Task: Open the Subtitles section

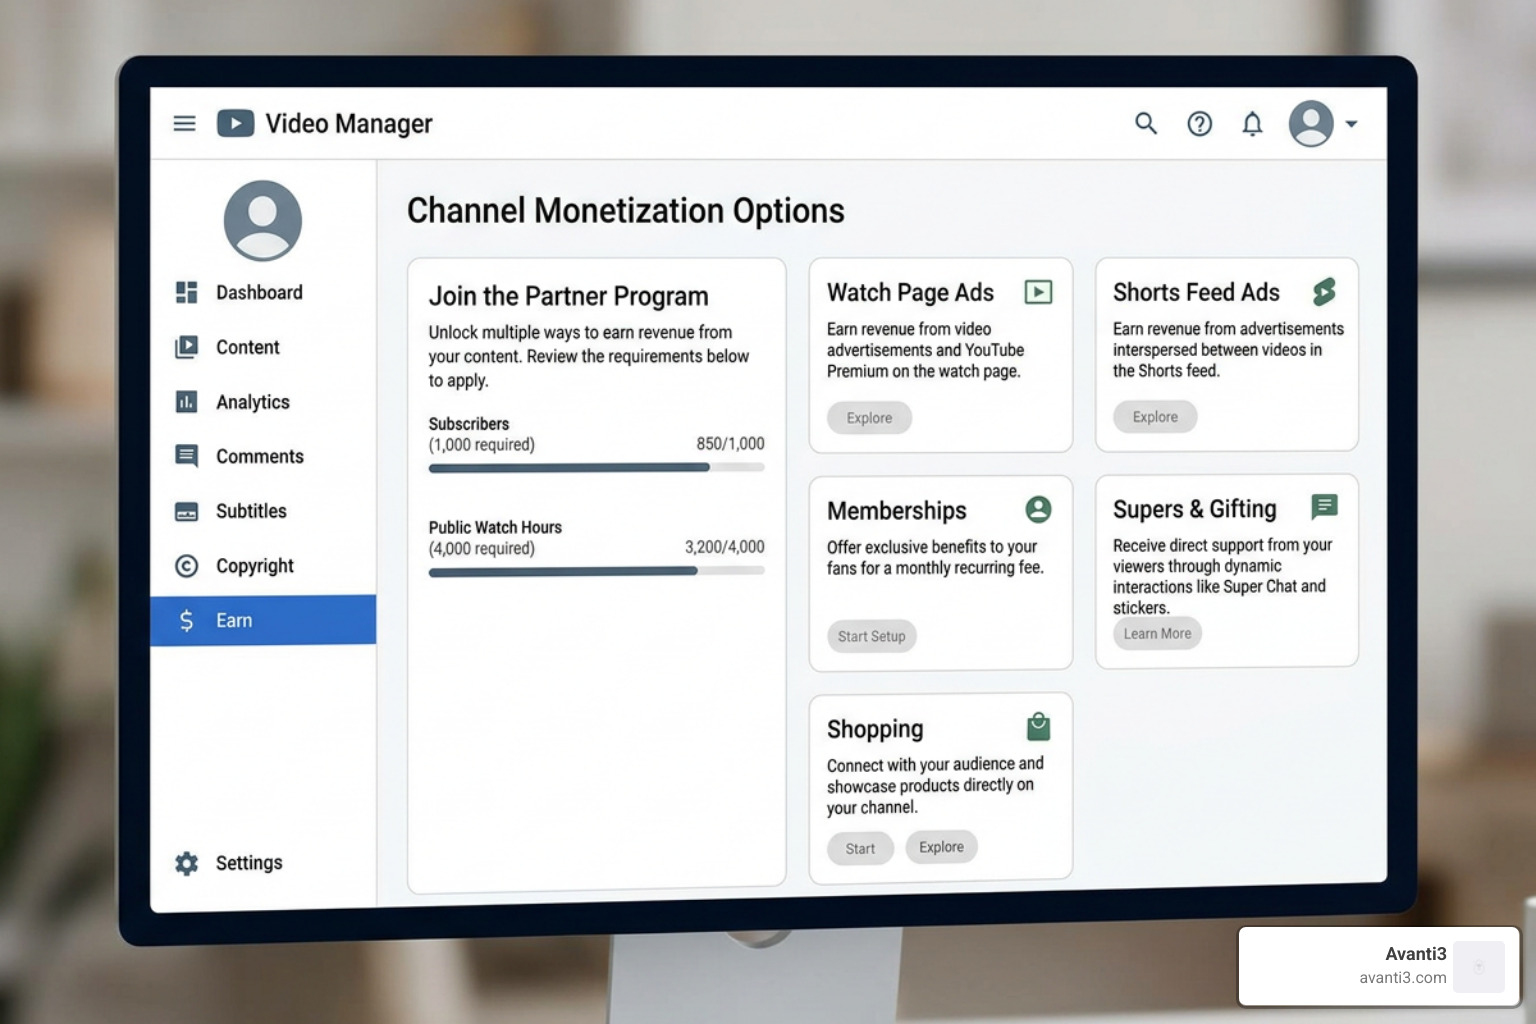Action: pos(251,511)
